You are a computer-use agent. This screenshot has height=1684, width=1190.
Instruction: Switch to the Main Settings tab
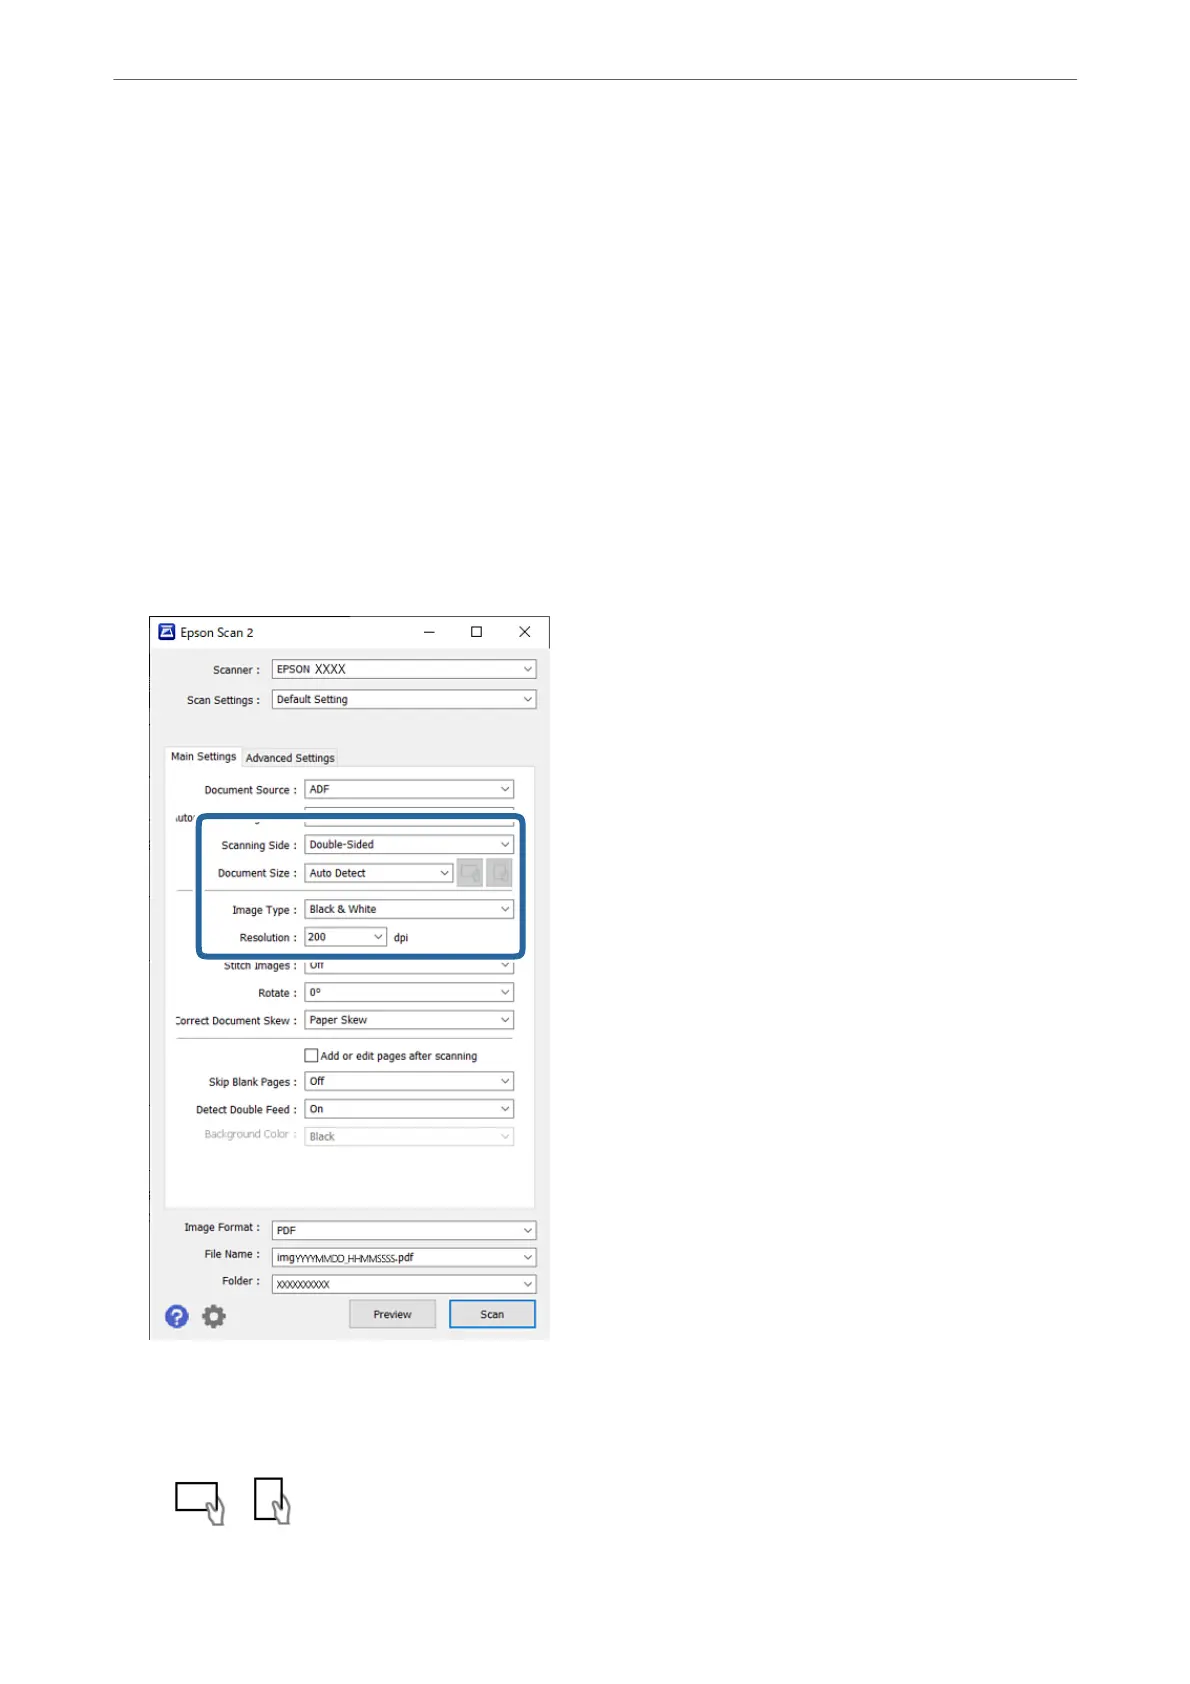pos(203,757)
